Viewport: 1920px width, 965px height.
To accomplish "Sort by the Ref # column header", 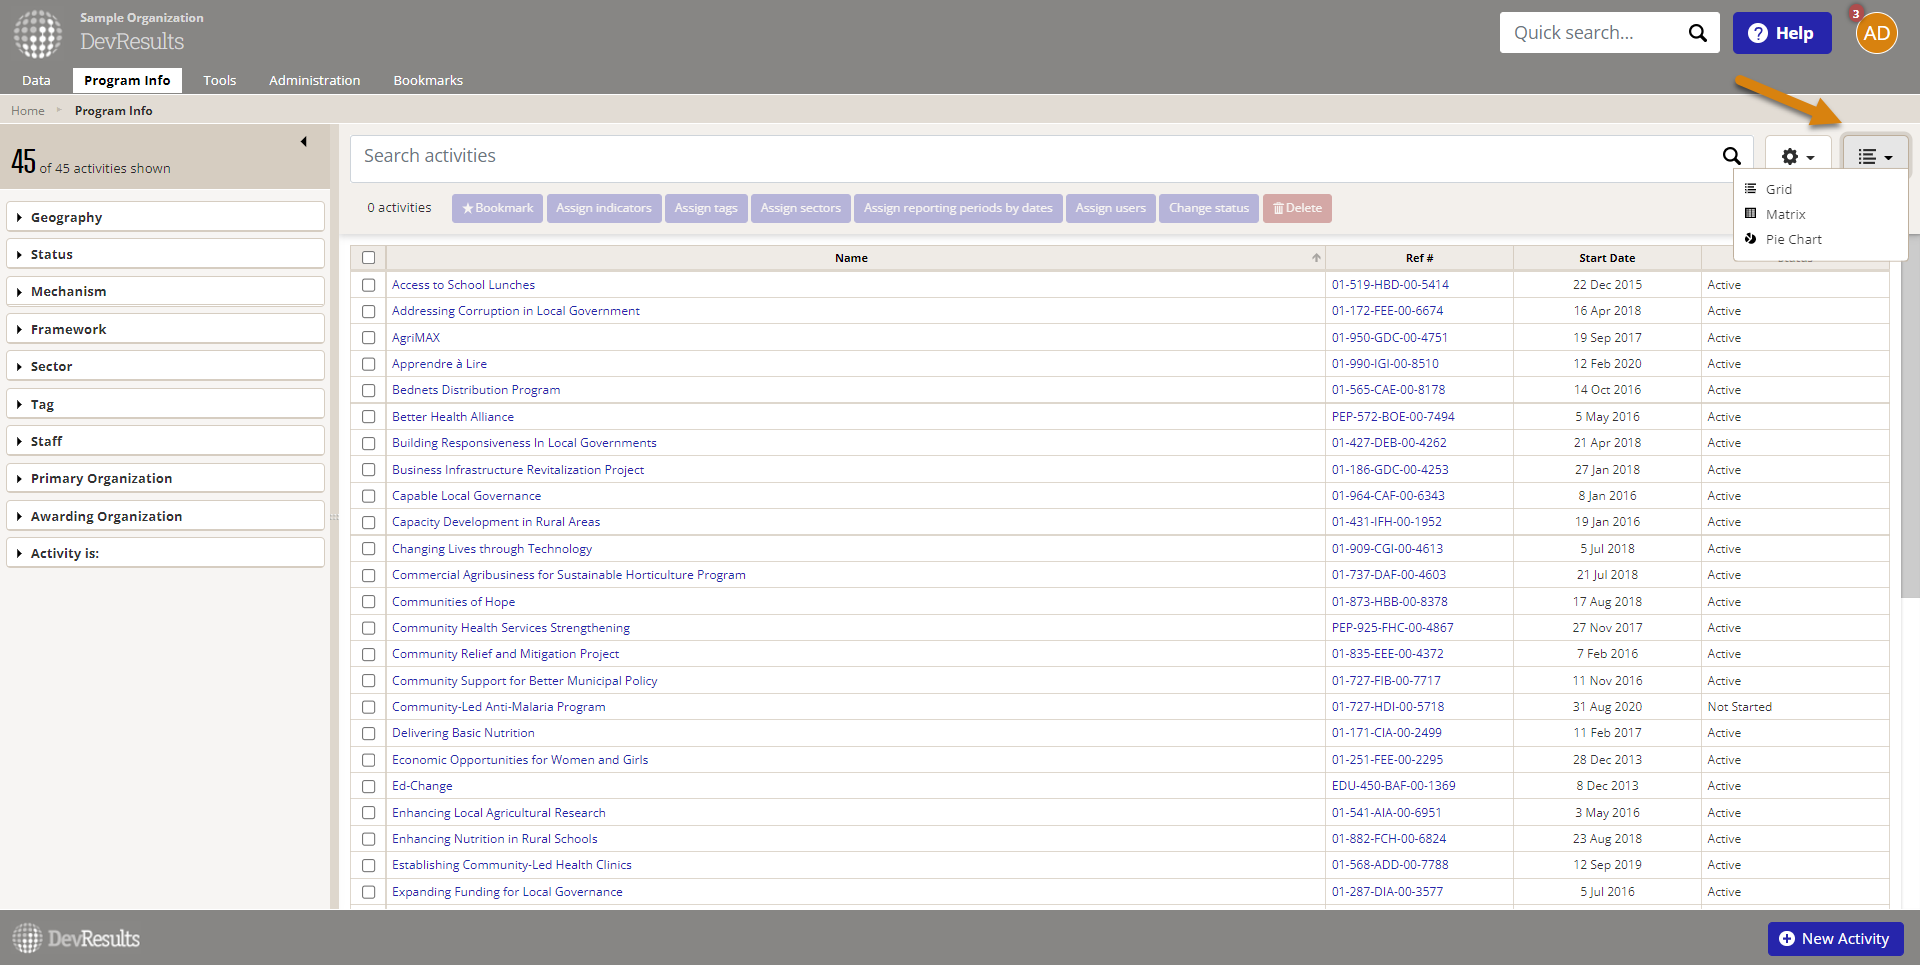I will click(1419, 258).
